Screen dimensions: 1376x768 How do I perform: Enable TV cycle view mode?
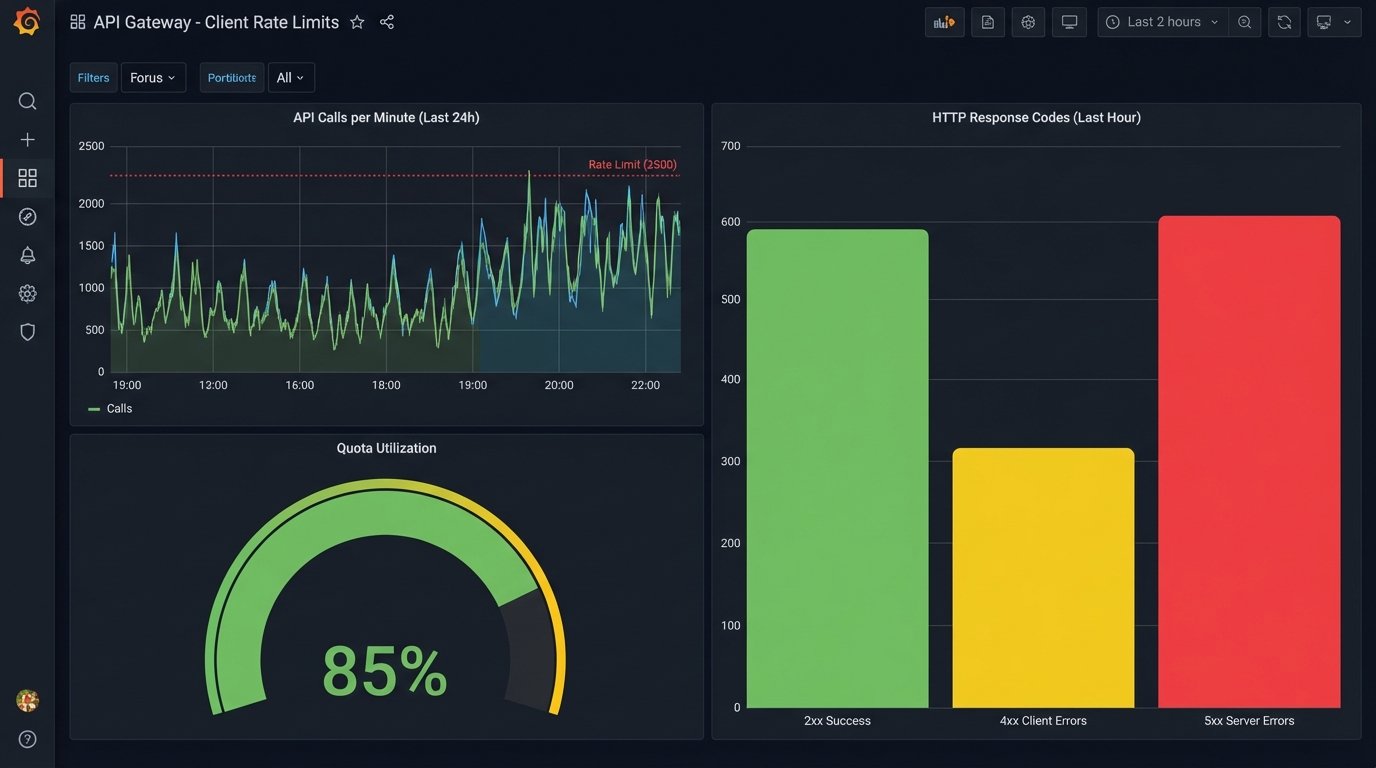(1069, 21)
